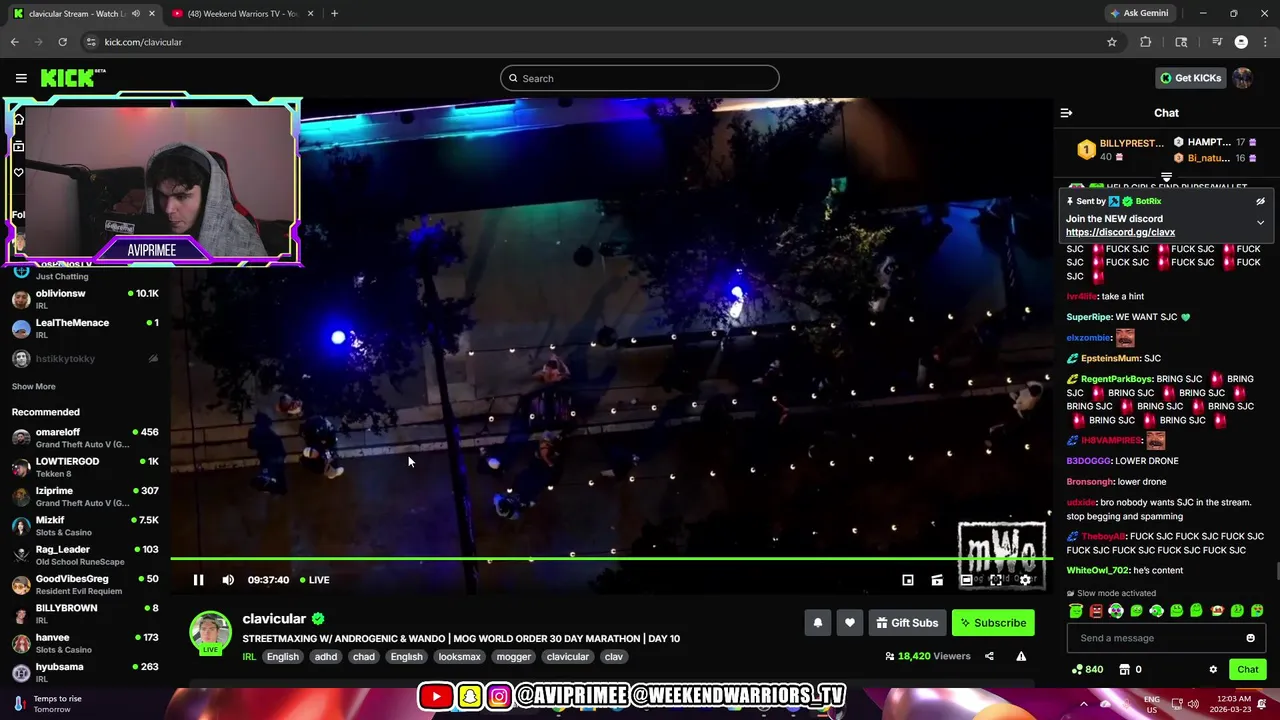Click the address bar URL

143,42
